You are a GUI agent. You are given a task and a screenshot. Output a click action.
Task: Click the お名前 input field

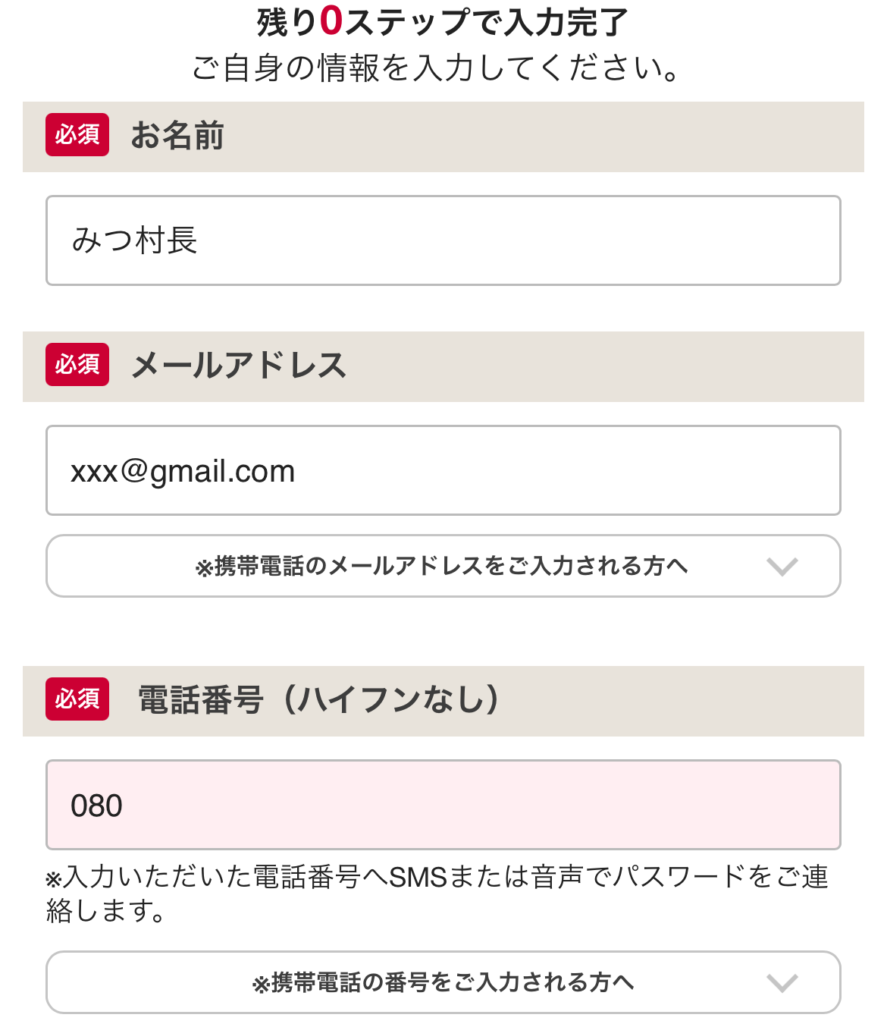(x=443, y=240)
